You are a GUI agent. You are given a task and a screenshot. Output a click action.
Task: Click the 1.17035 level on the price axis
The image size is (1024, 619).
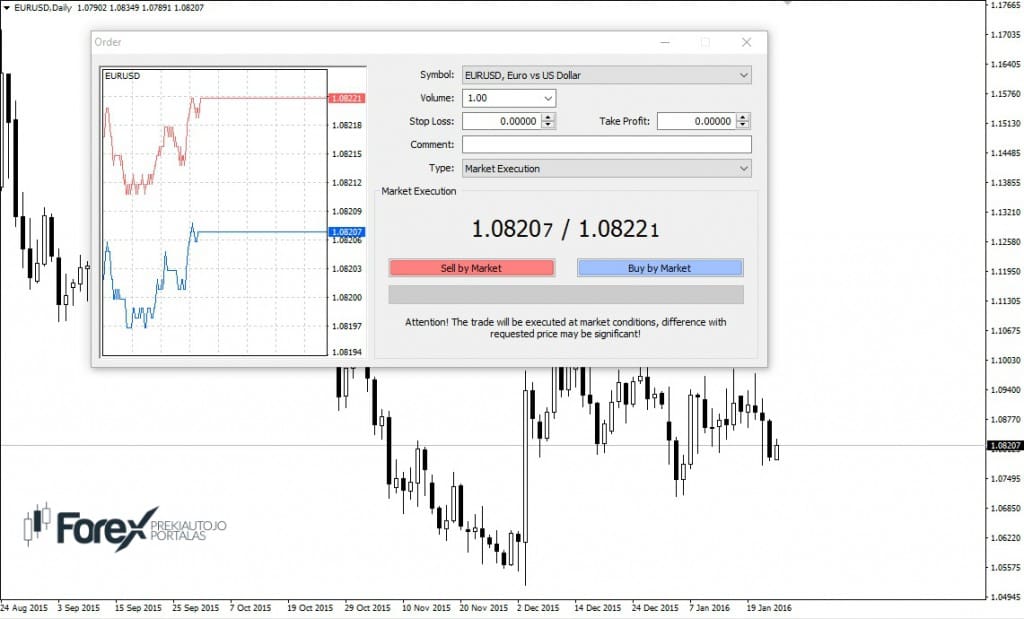point(1005,35)
